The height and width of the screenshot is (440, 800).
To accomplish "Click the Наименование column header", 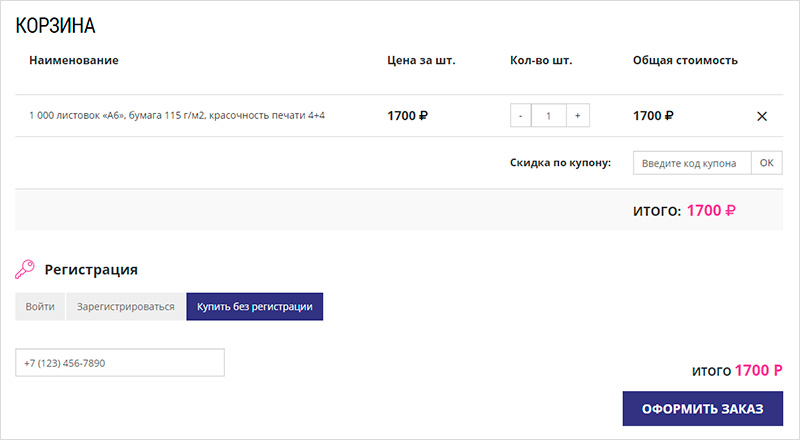I will (74, 60).
